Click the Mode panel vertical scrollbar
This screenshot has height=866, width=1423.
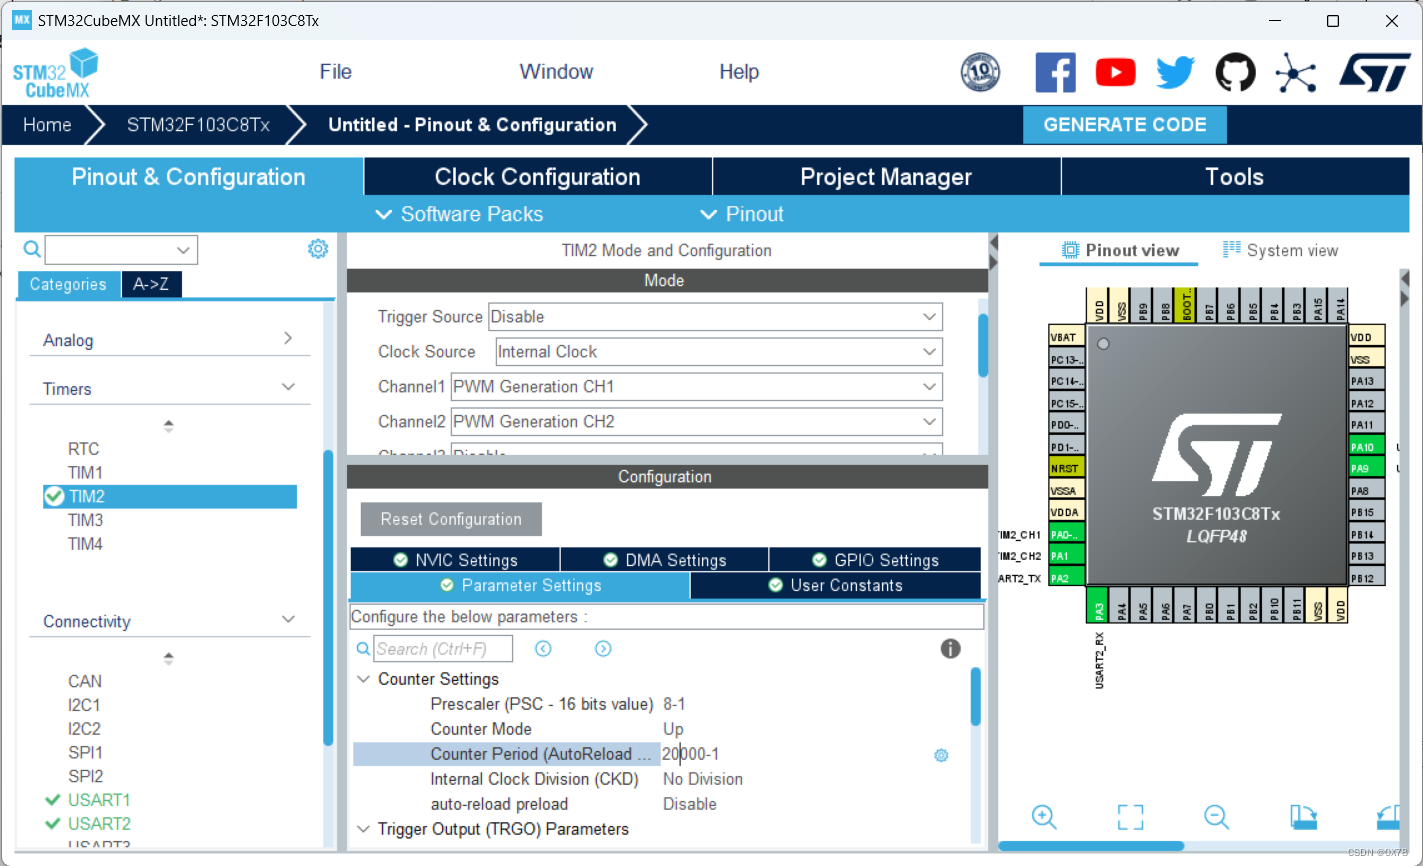pos(983,345)
